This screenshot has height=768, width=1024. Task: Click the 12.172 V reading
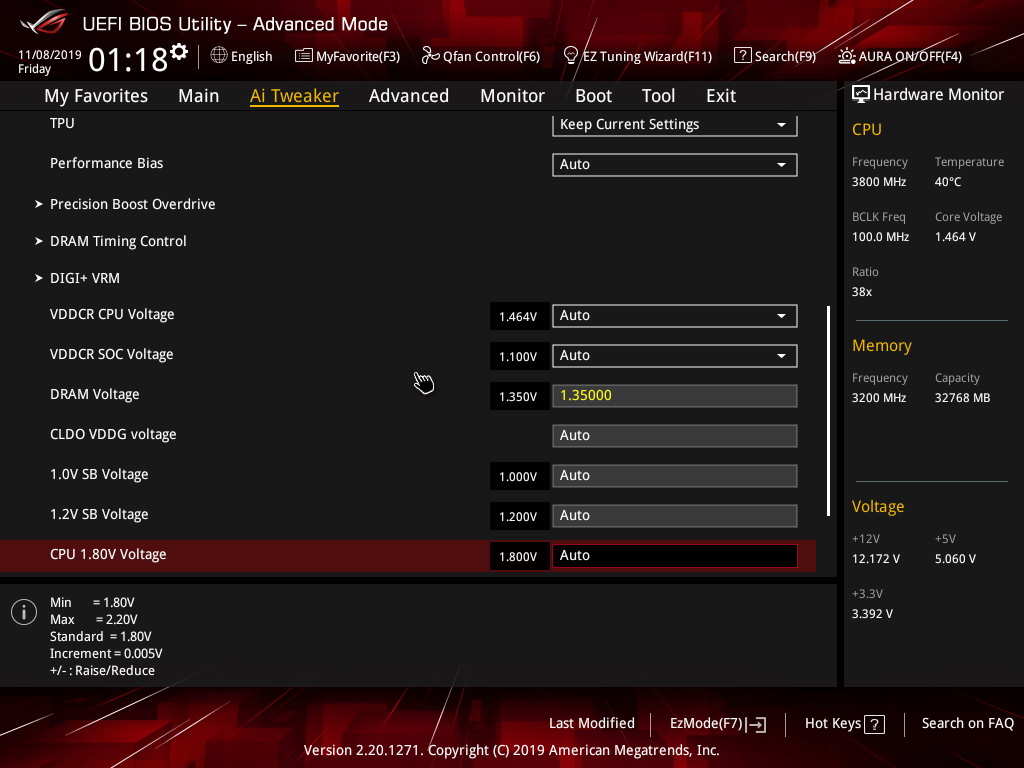click(x=875, y=559)
